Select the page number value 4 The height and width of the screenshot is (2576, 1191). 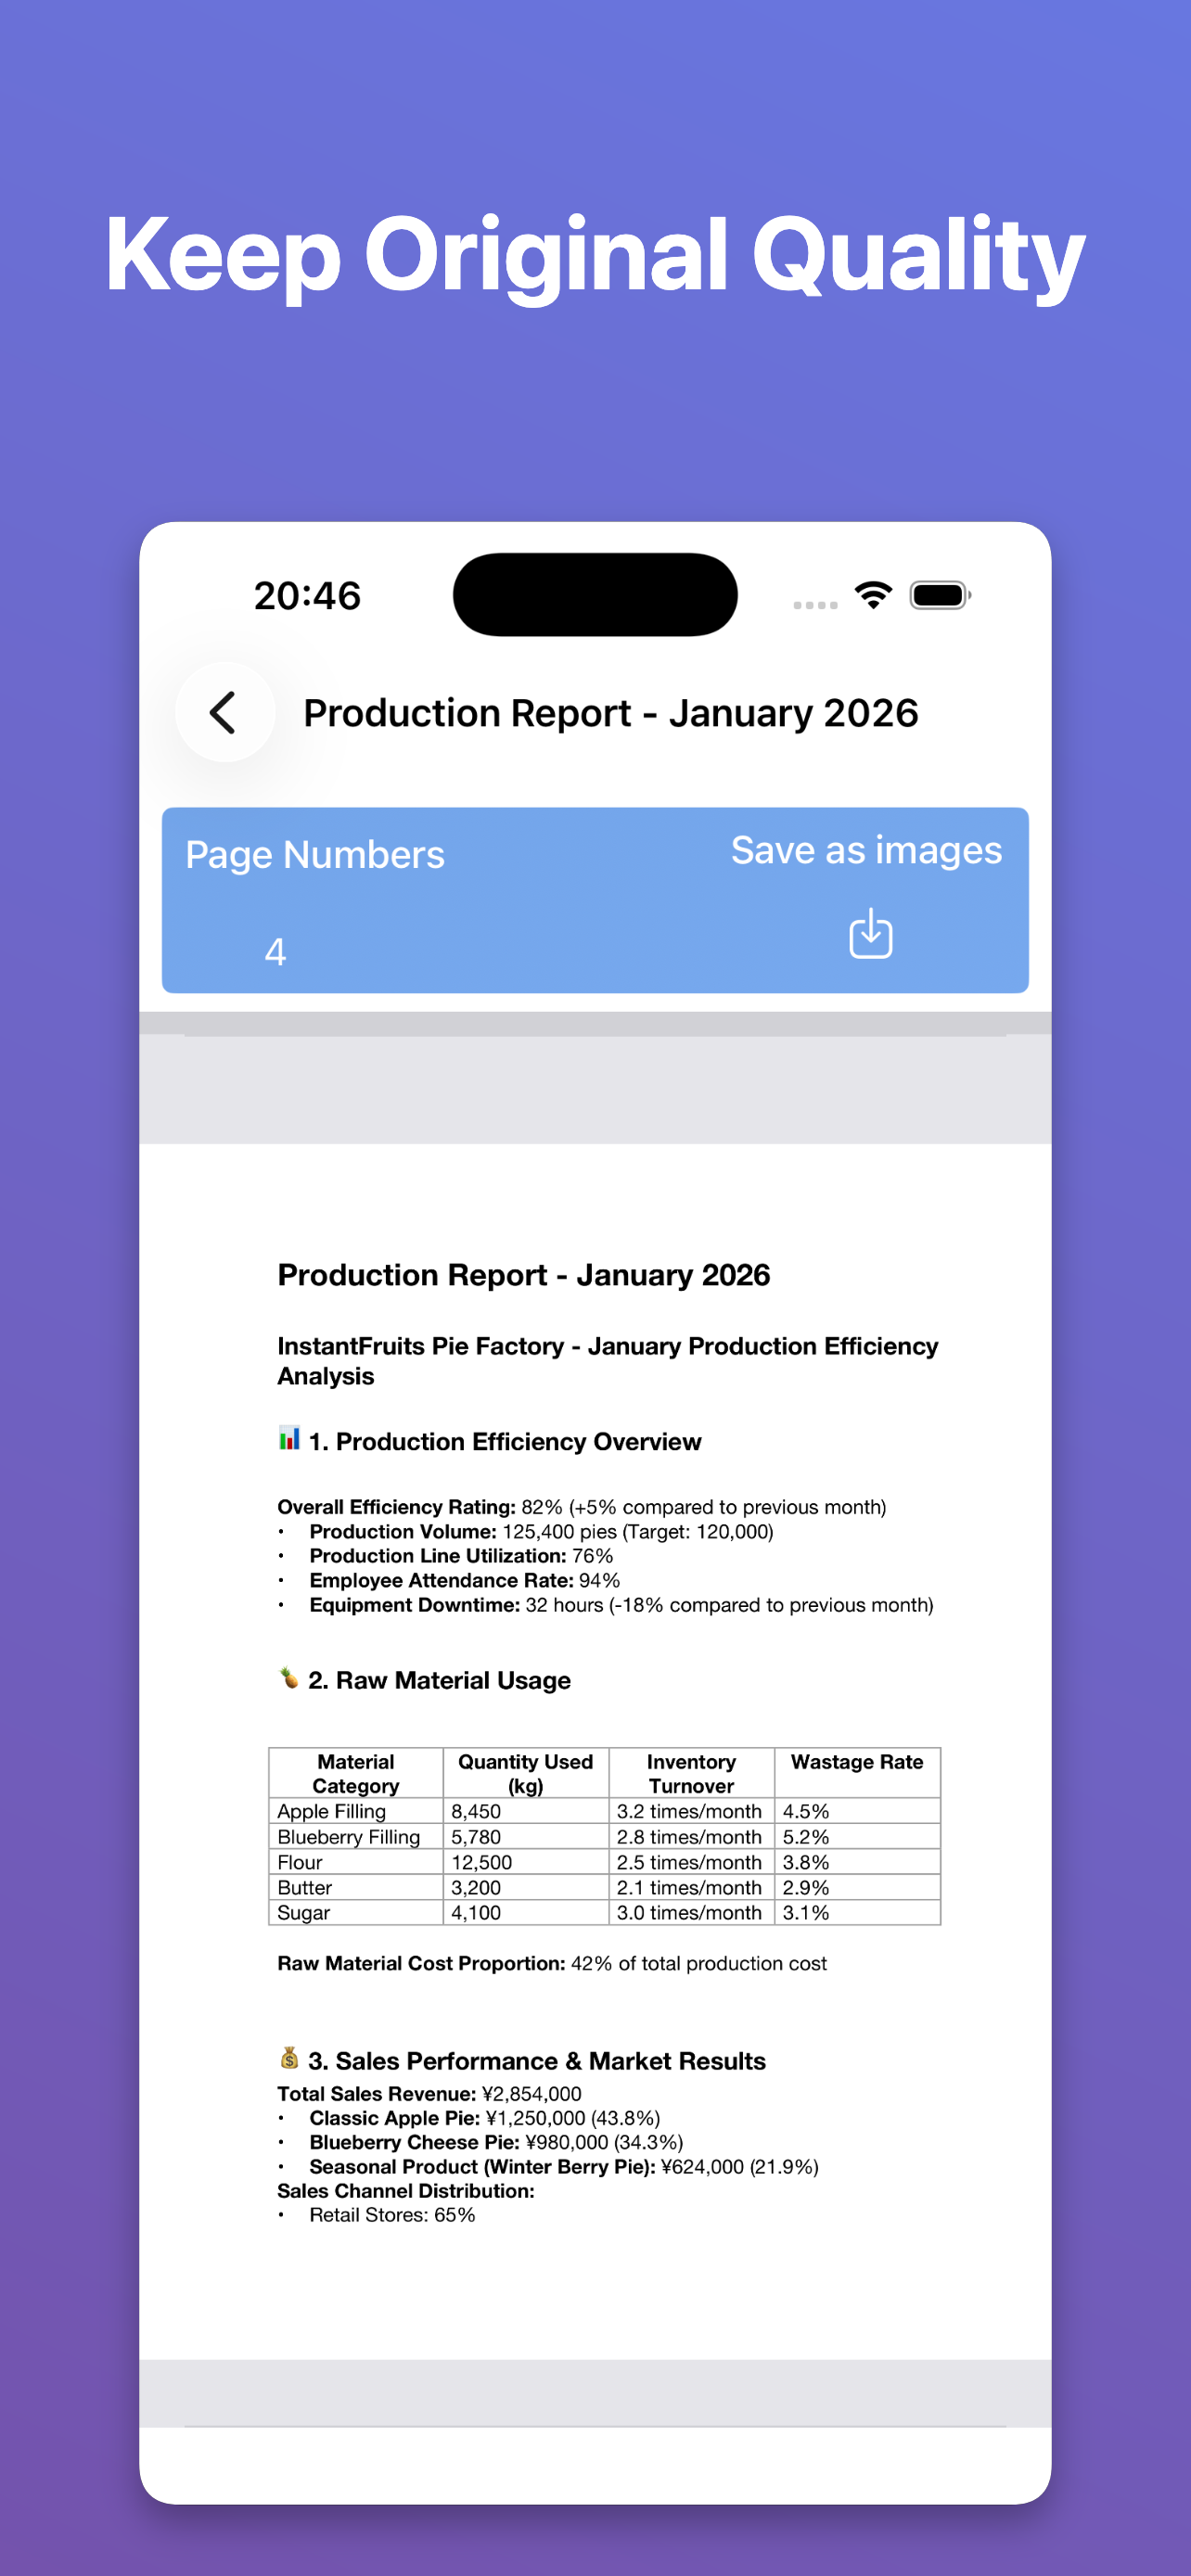tap(276, 952)
